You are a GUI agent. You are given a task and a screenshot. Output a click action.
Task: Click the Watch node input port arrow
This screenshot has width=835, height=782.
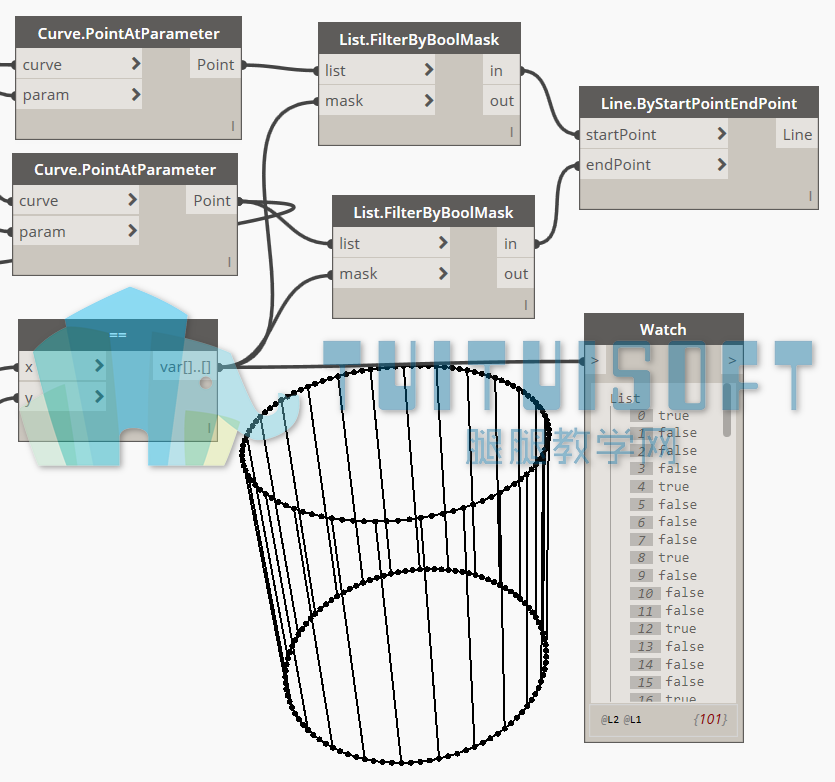tap(595, 361)
